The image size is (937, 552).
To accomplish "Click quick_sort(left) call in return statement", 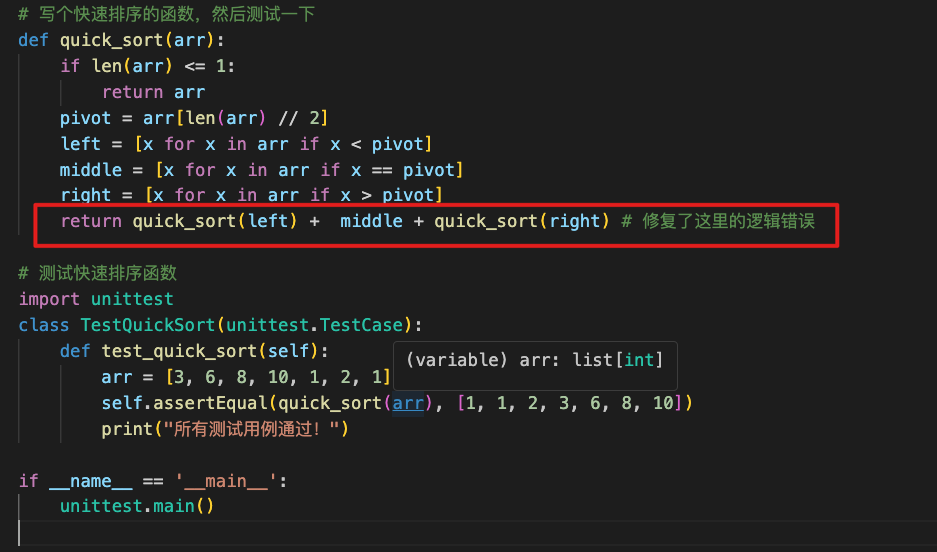I will [214, 221].
